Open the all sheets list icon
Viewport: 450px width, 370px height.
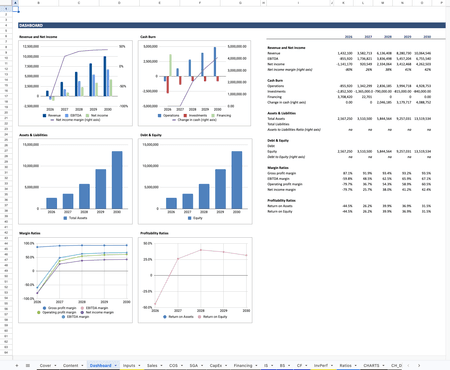coord(28,365)
